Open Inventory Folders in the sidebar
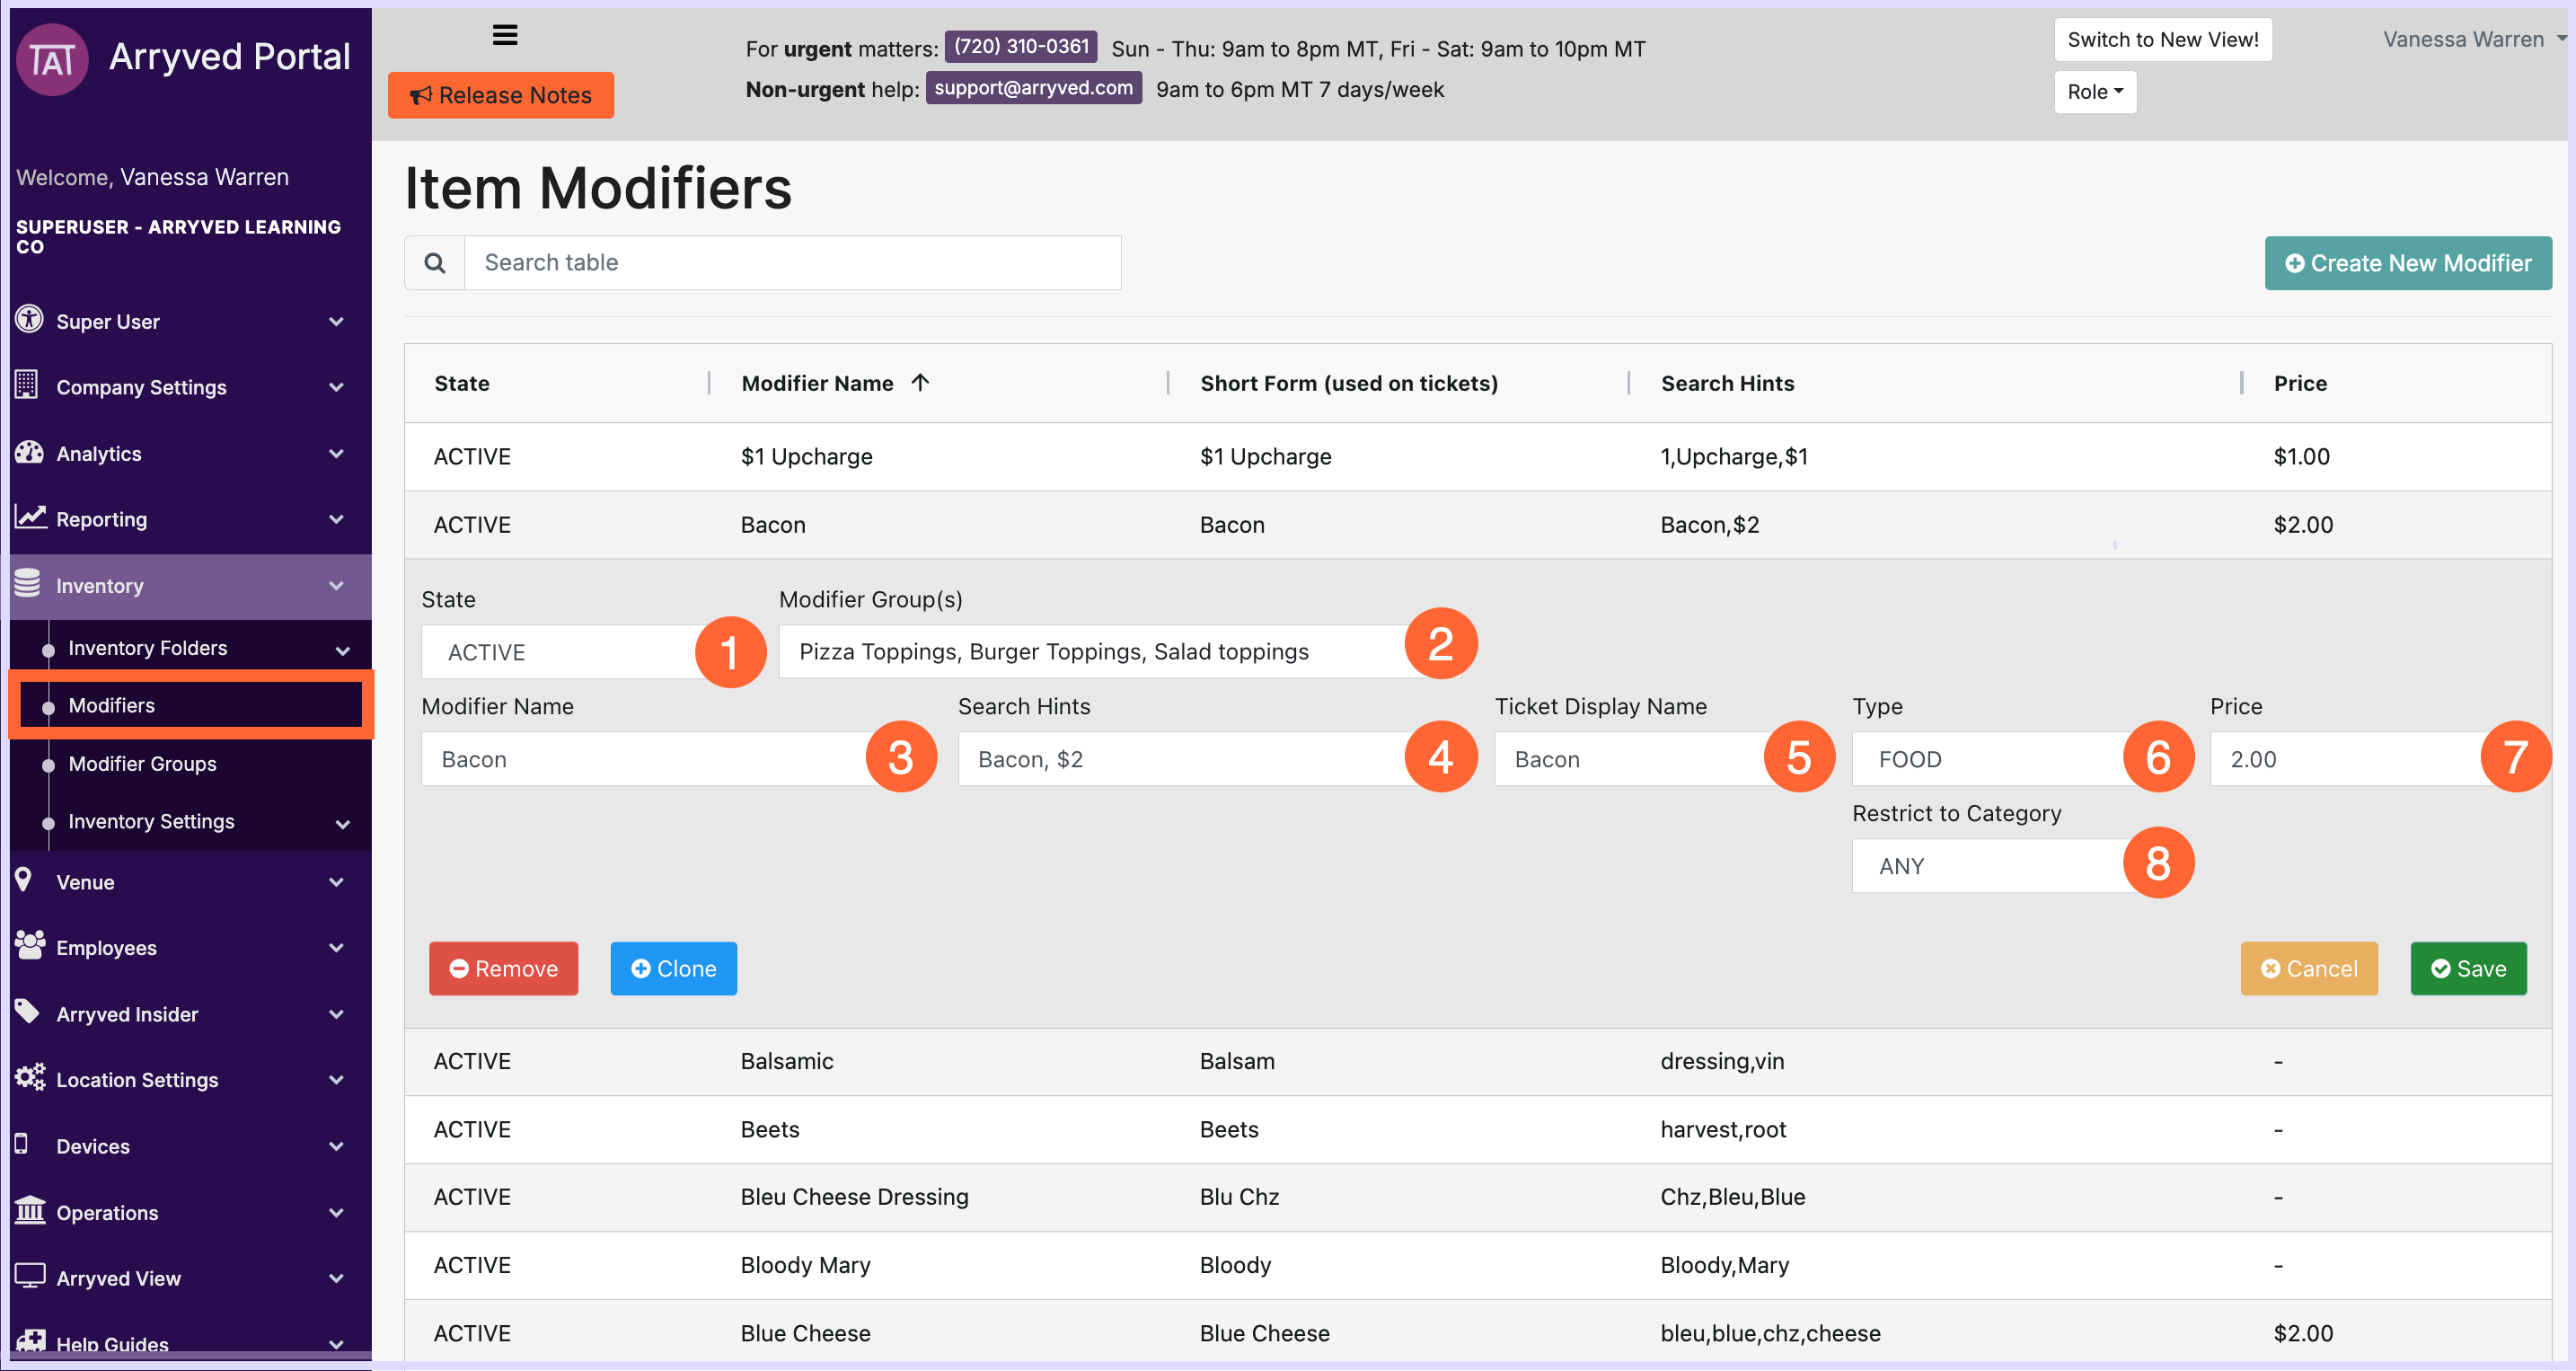 (148, 648)
